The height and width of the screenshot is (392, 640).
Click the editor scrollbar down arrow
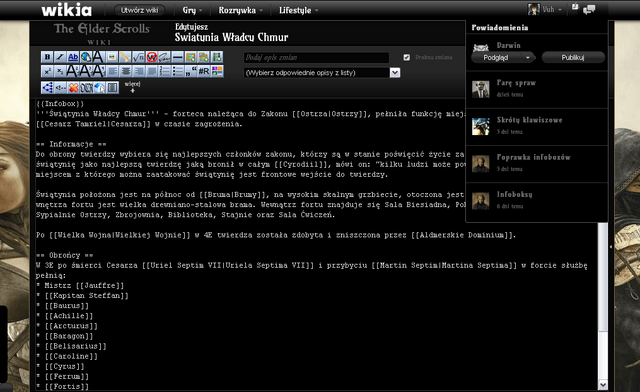pos(602,385)
